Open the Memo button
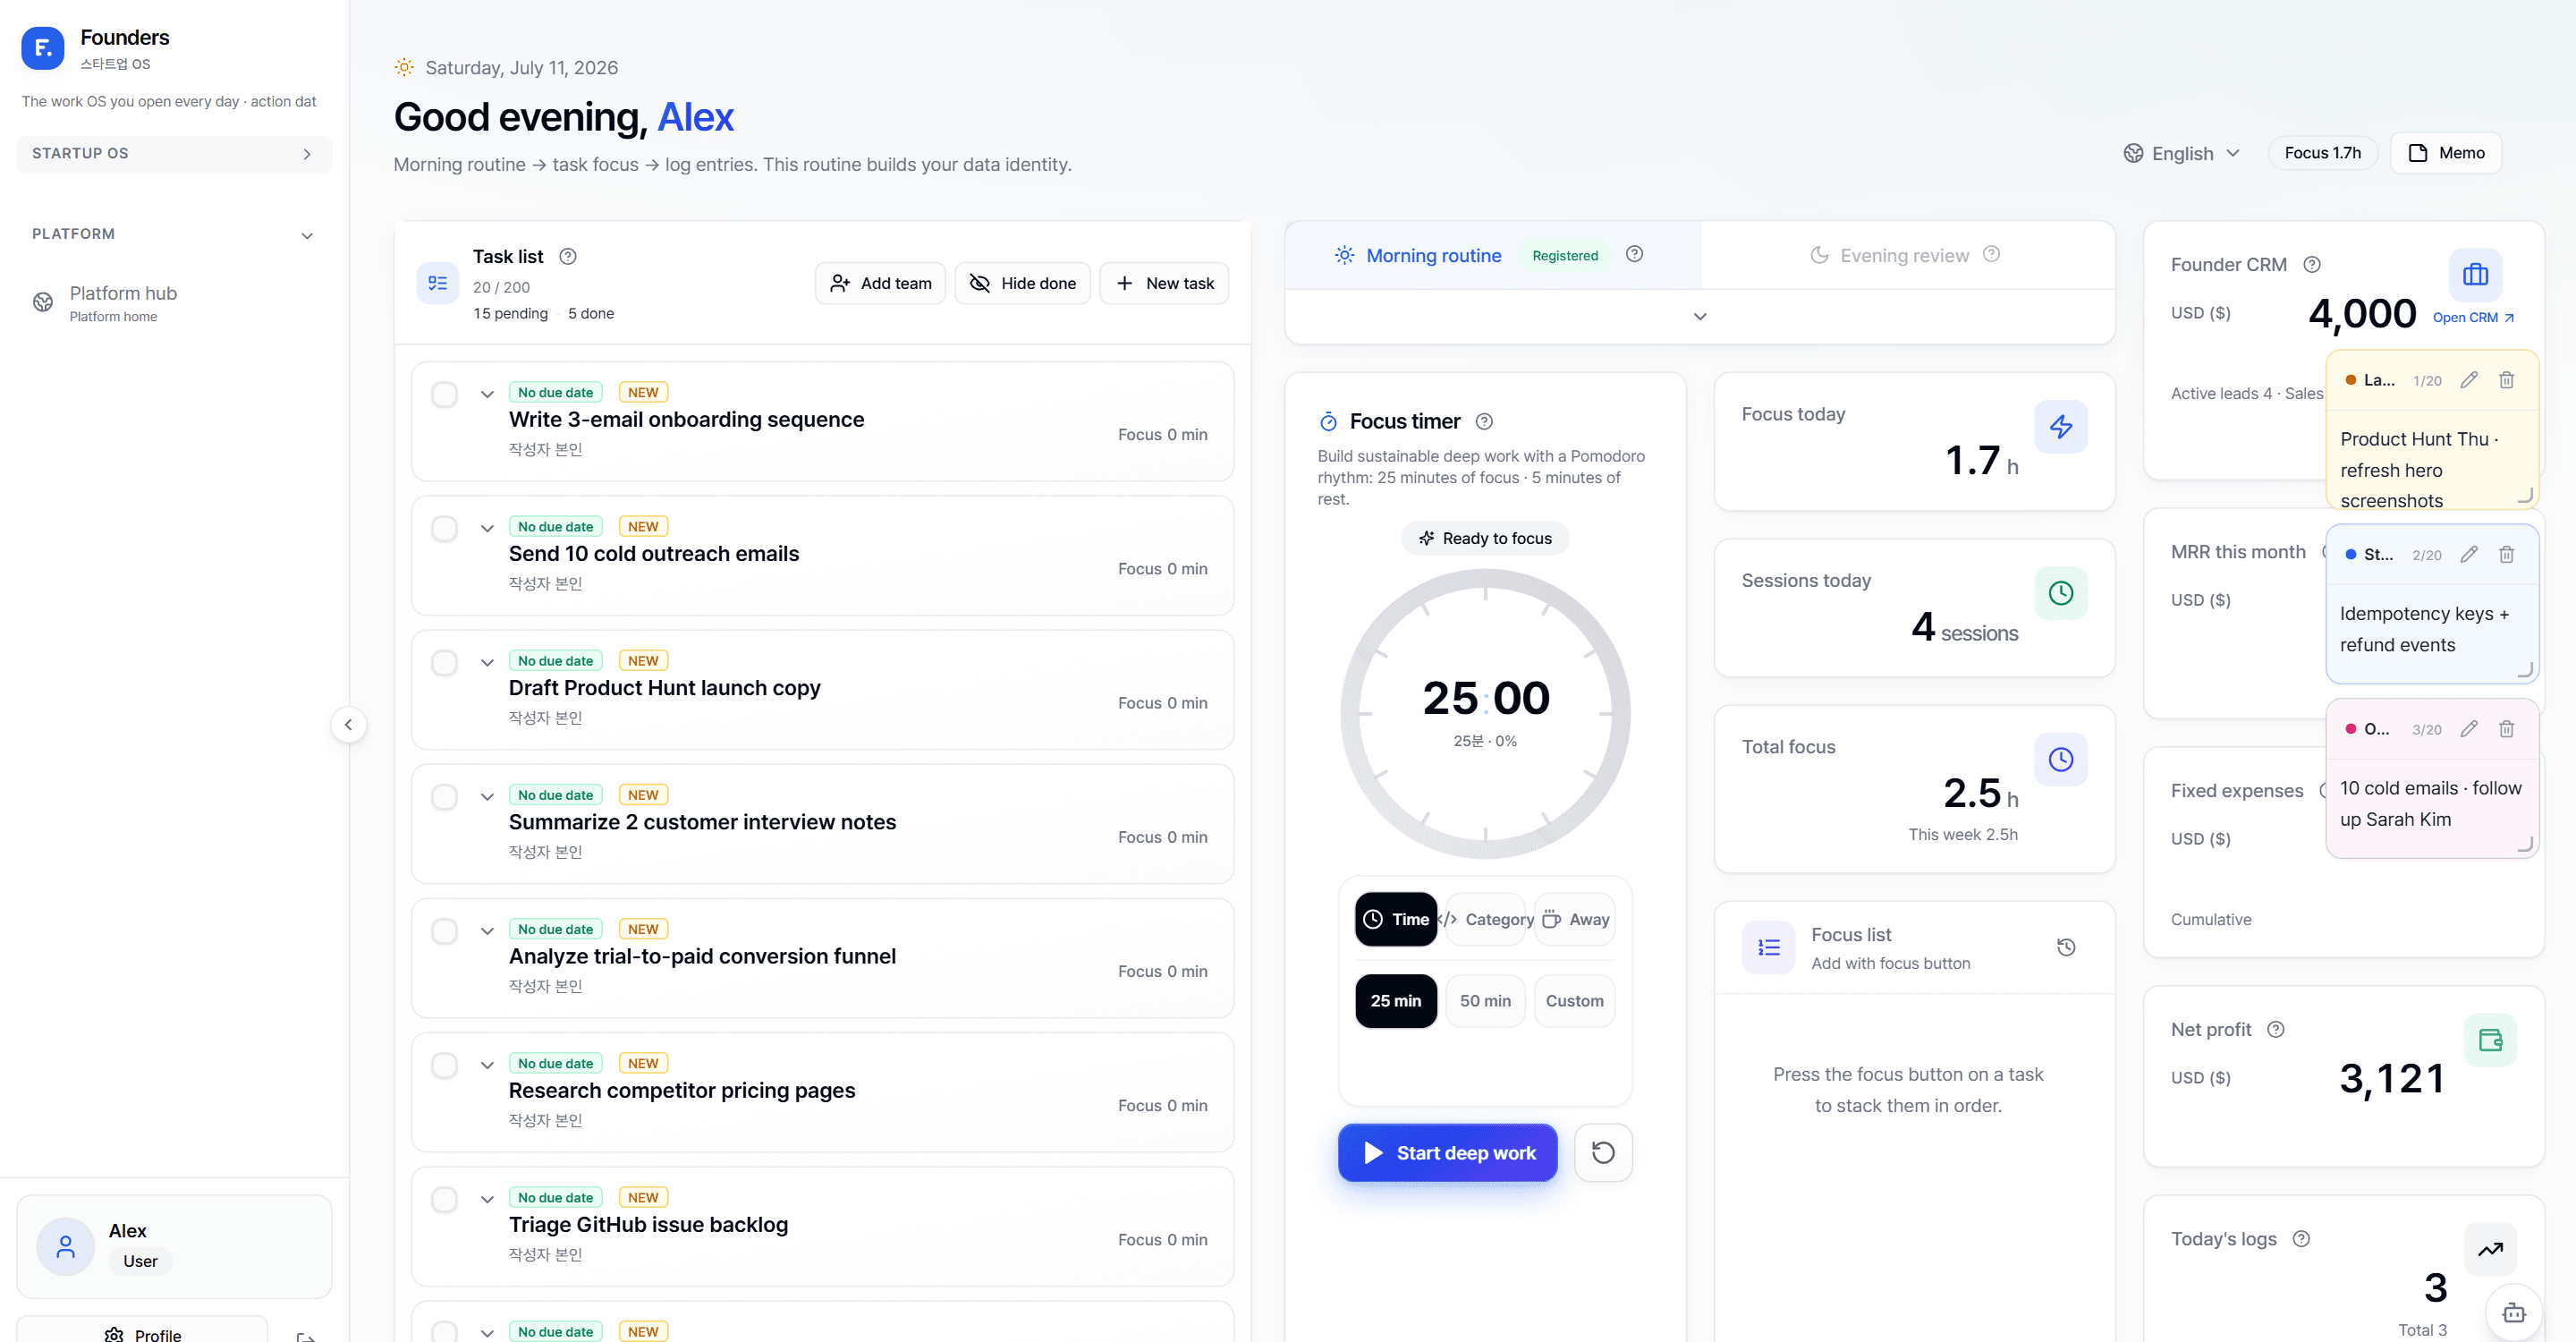2576x1342 pixels. pos(2445,153)
